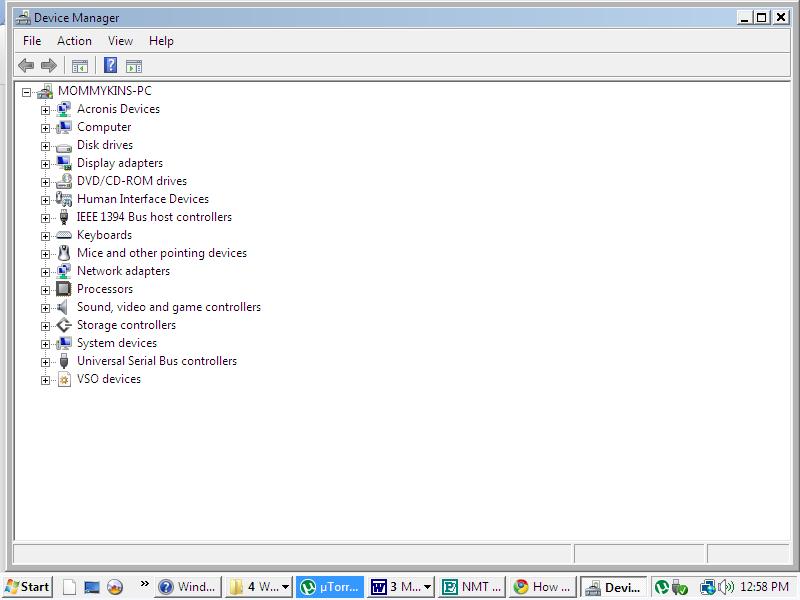Expand the System devices node
The width and height of the screenshot is (800, 600).
click(x=45, y=344)
